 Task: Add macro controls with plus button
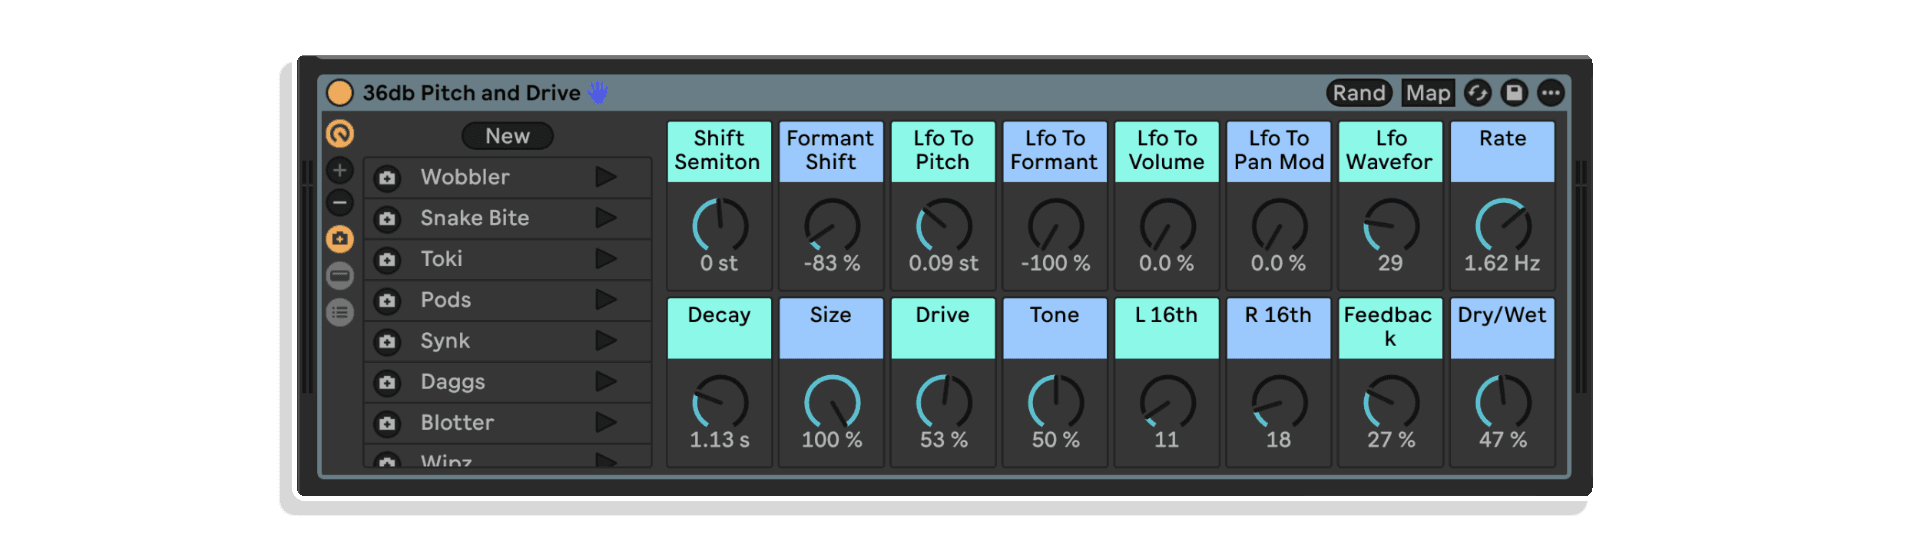(x=340, y=170)
